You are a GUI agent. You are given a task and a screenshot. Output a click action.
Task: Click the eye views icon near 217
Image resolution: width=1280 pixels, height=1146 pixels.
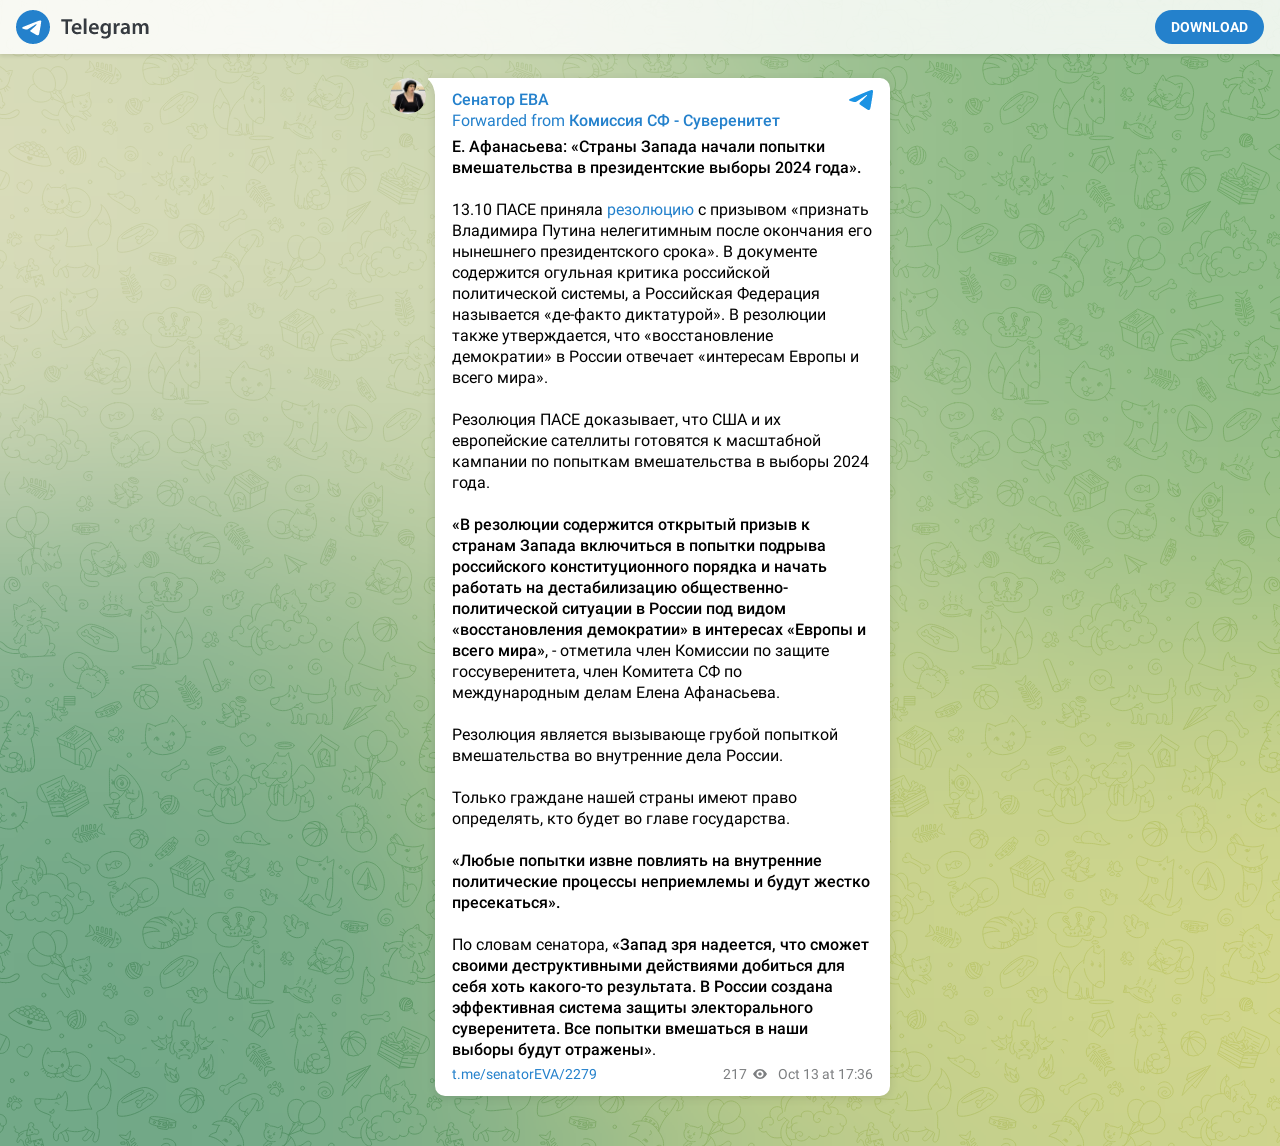click(x=760, y=1074)
